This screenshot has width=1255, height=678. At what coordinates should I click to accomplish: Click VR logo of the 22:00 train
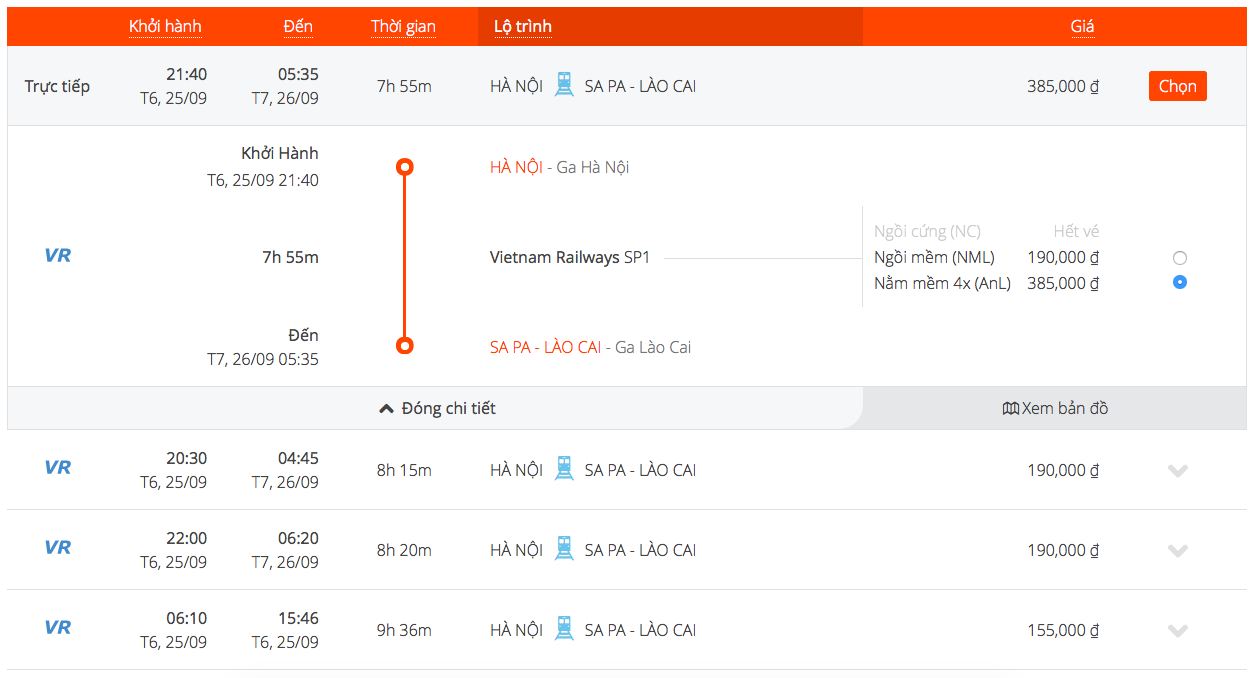point(58,548)
